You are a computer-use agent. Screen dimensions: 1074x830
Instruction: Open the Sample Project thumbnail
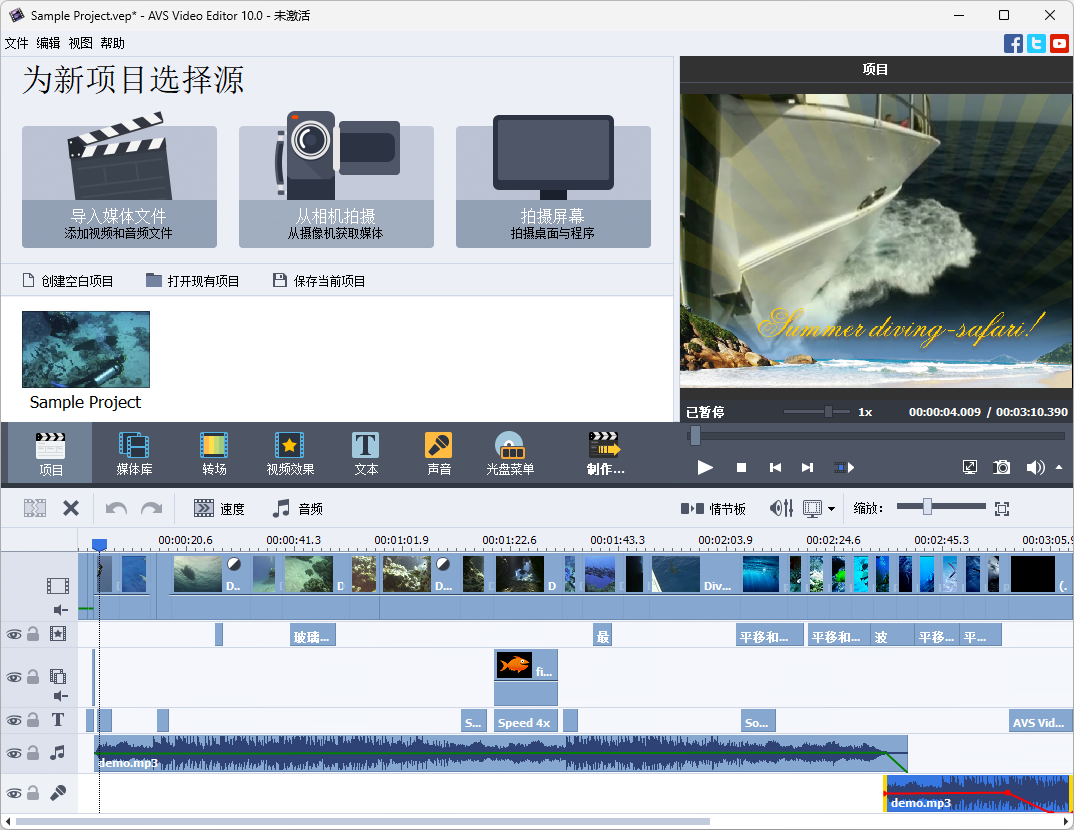(85, 349)
